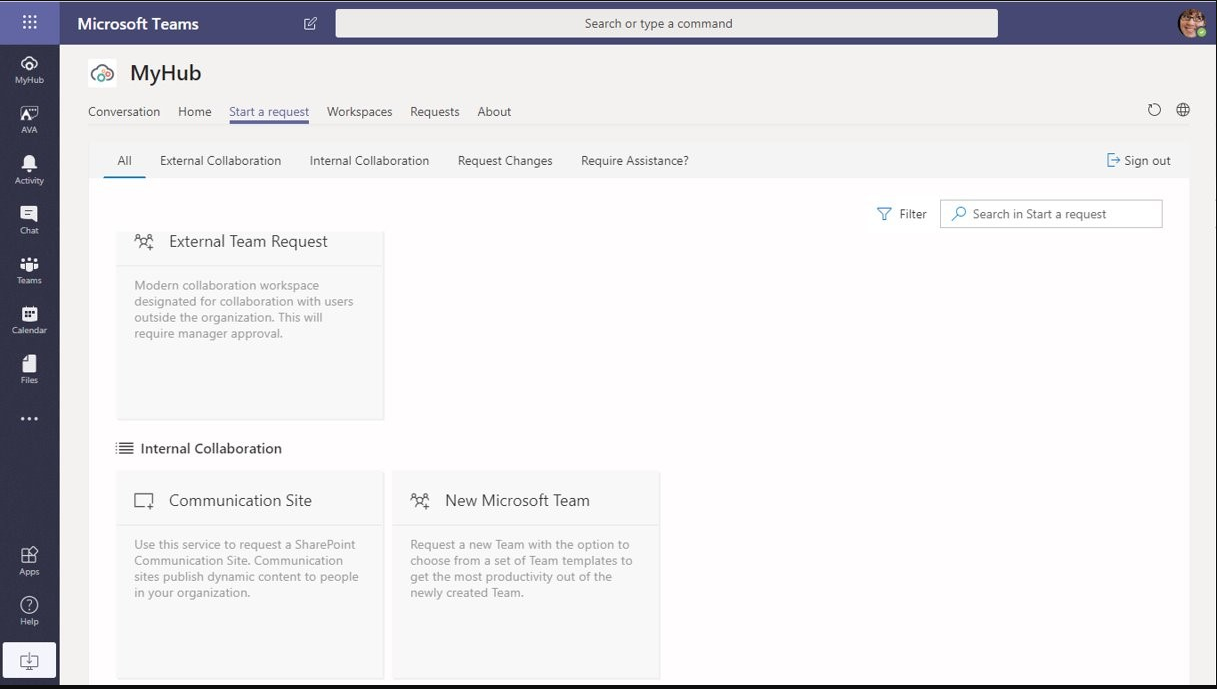Switch to the Conversation tab

(x=124, y=112)
